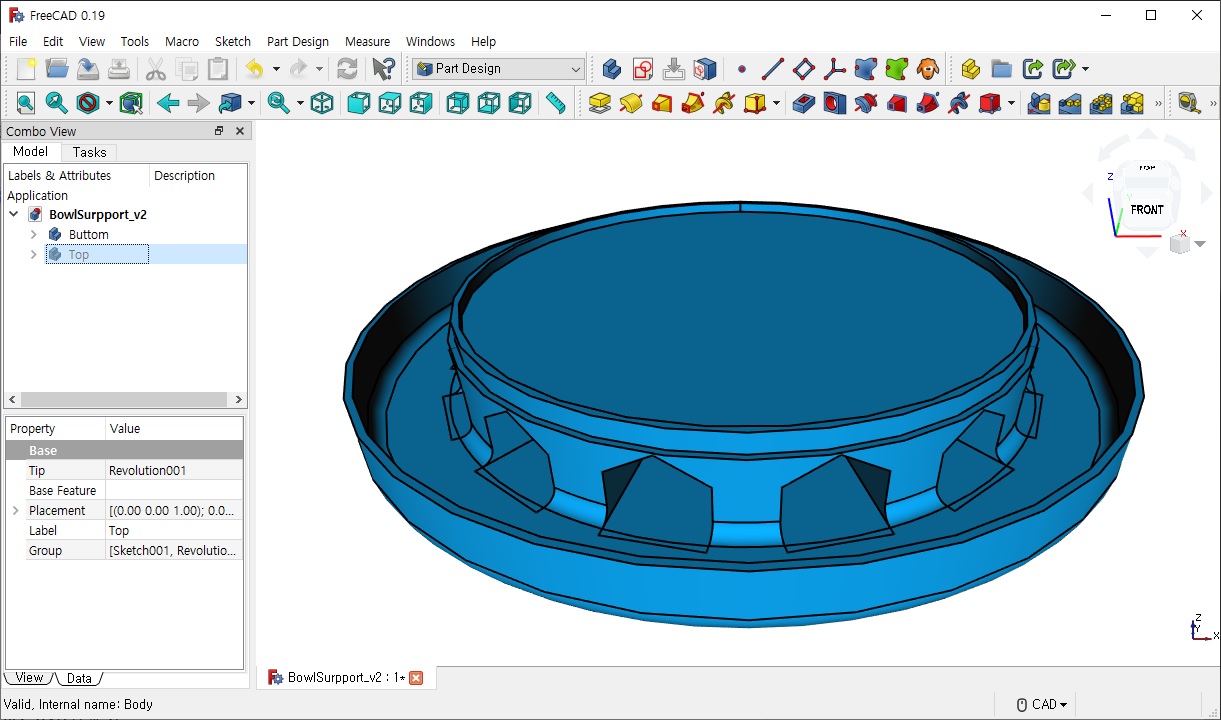Viewport: 1221px width, 720px height.
Task: Create a datum line
Action: point(772,69)
